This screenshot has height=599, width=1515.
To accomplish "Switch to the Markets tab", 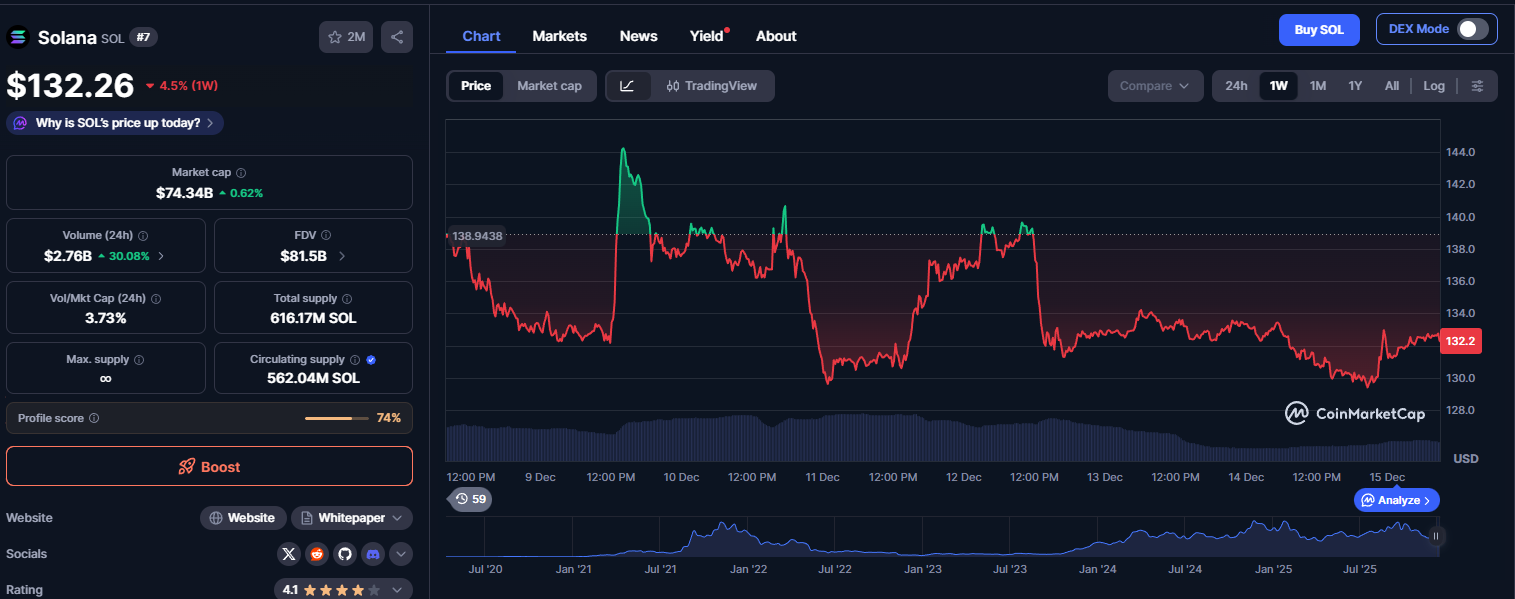I will point(559,36).
